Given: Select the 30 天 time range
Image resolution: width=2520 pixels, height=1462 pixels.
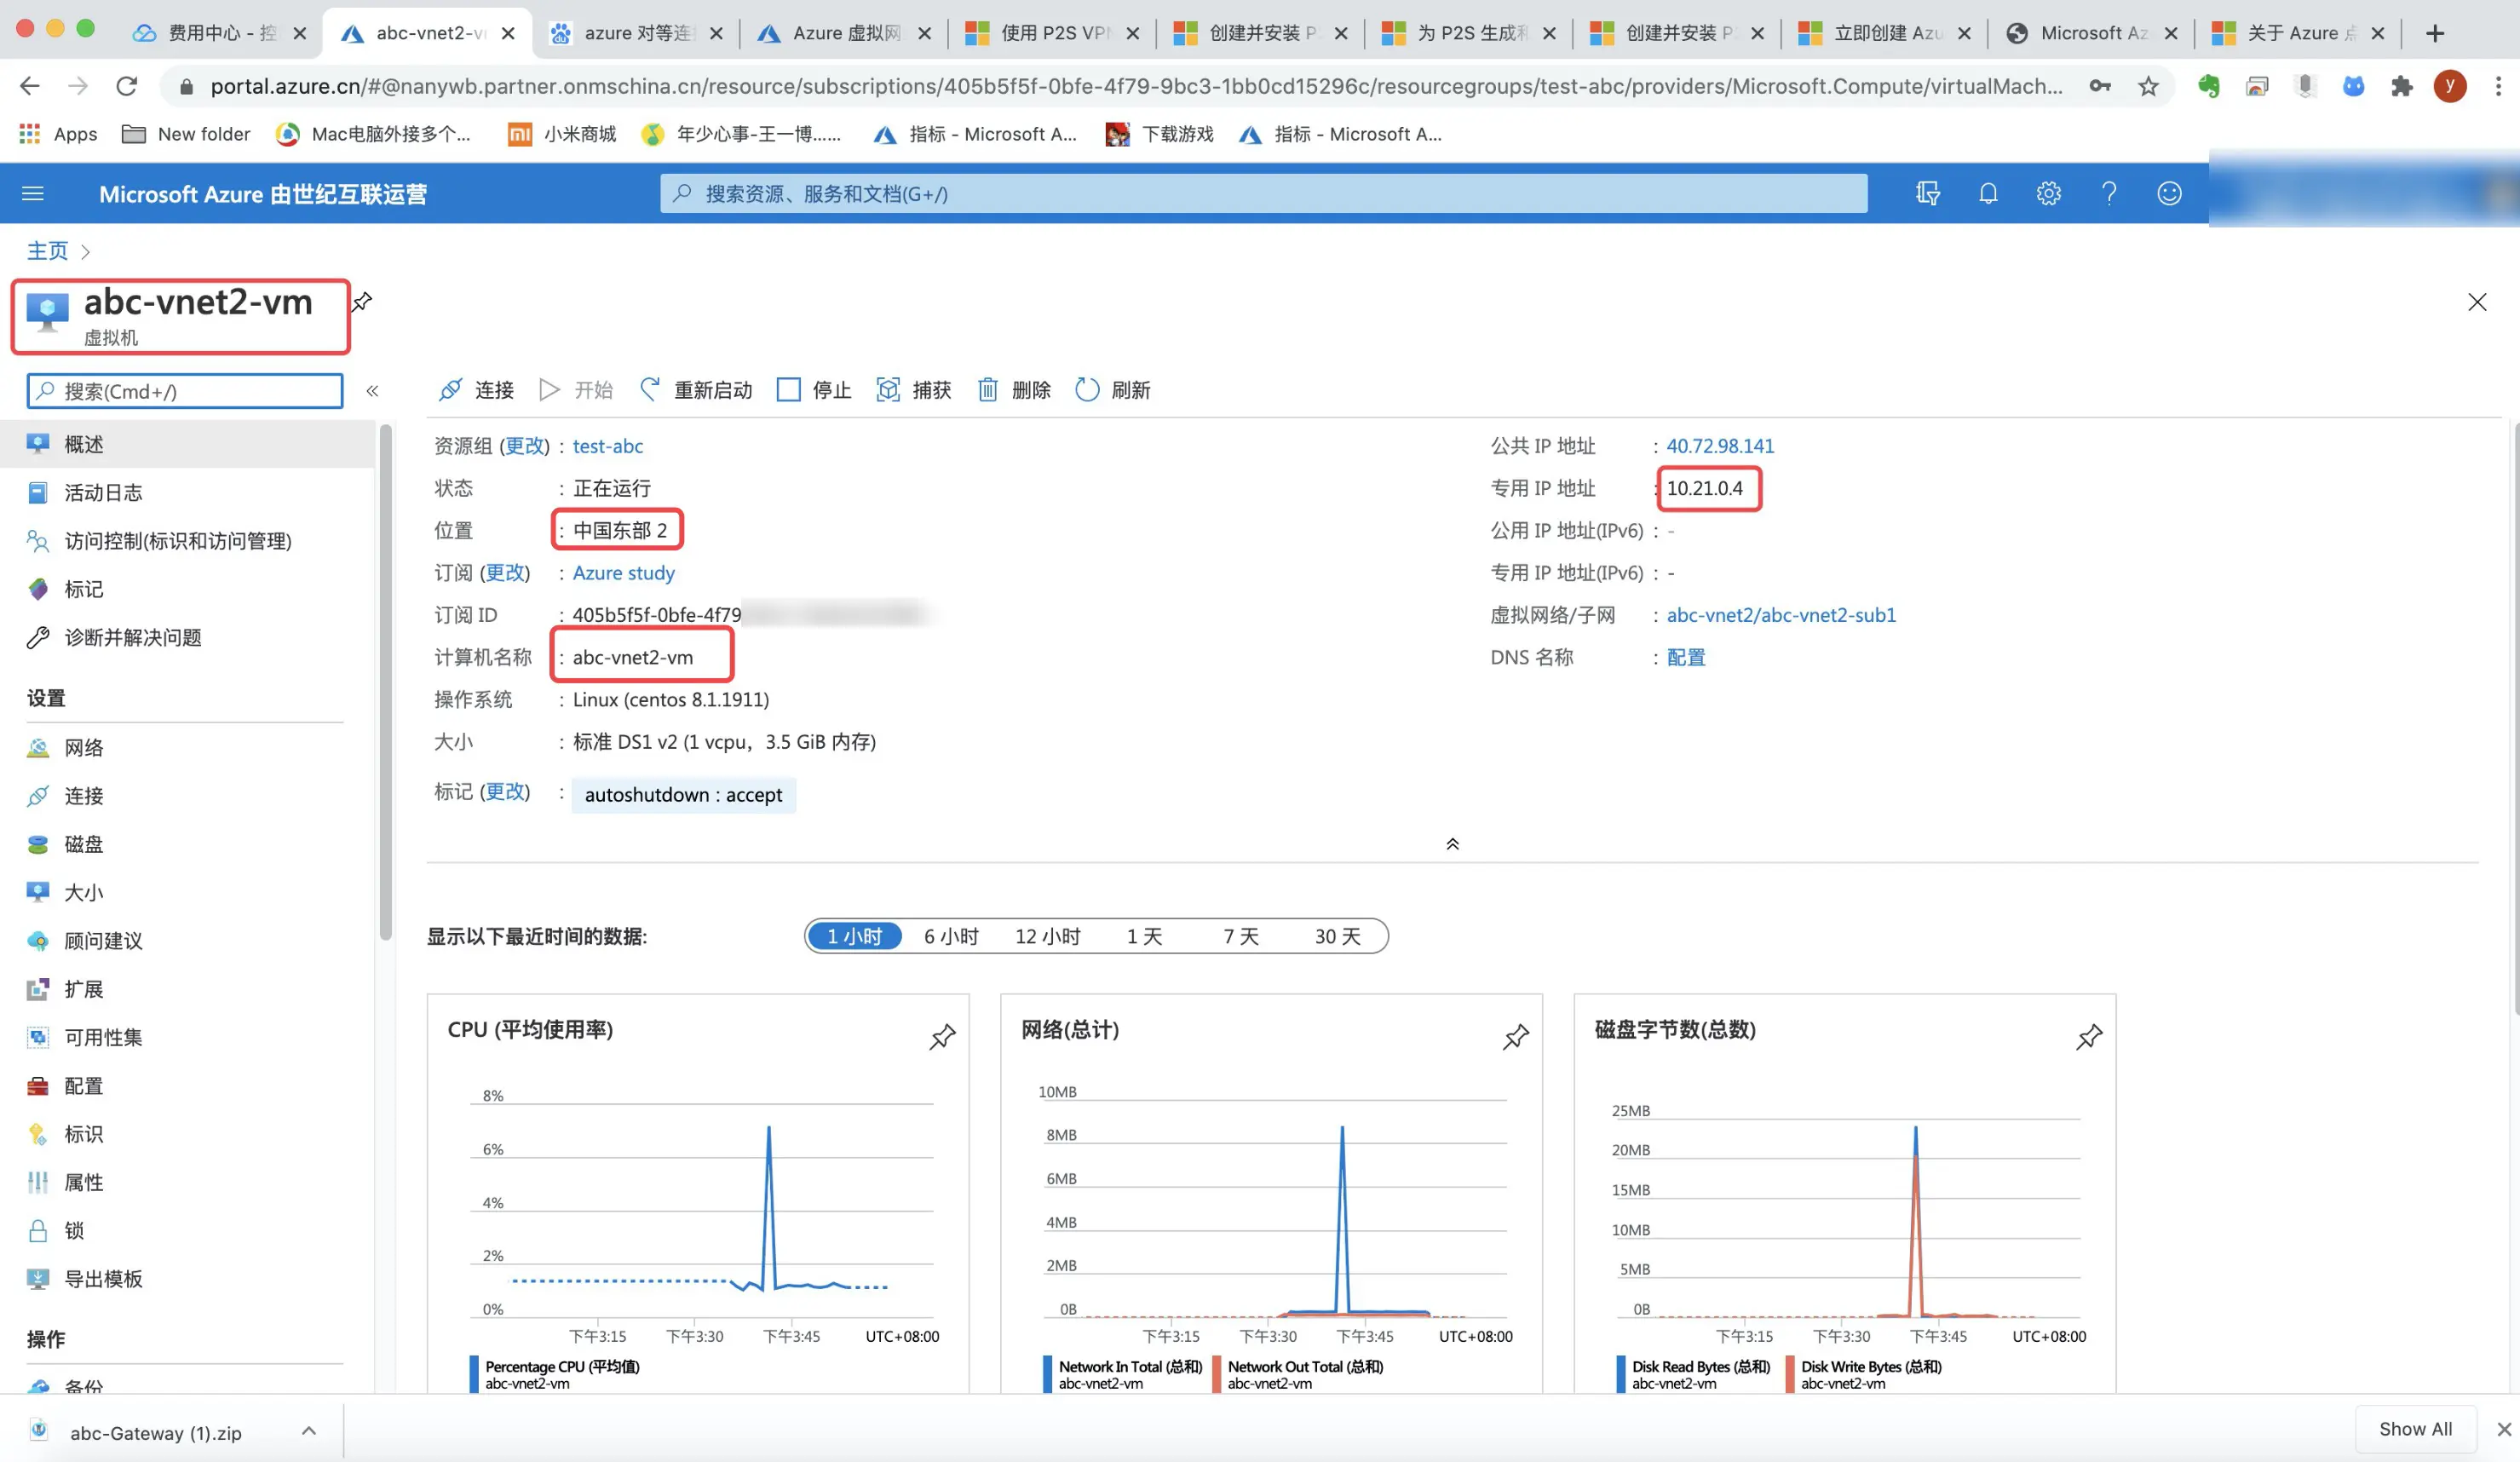Looking at the screenshot, I should point(1337,937).
